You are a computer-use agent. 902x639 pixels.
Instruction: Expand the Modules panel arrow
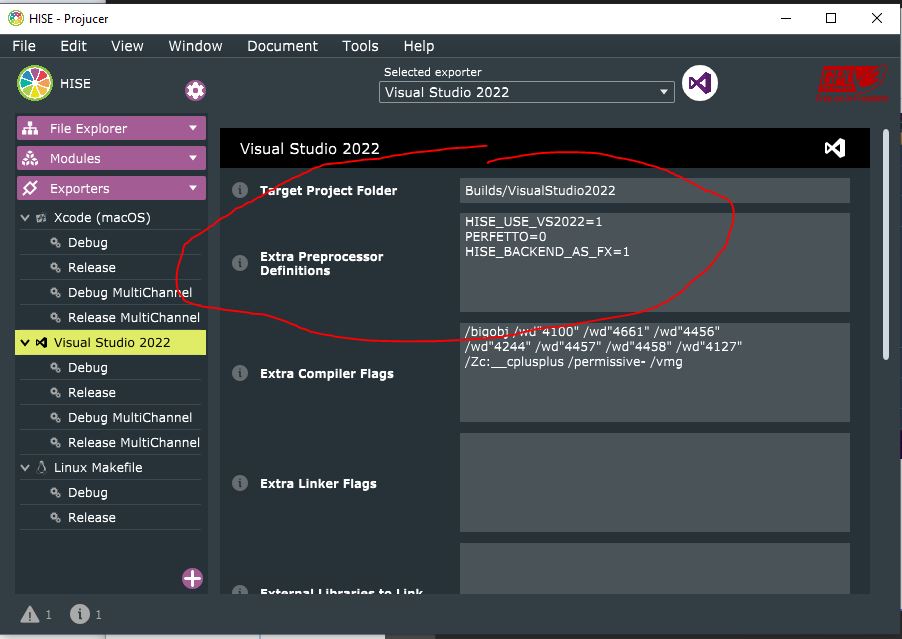(x=193, y=158)
